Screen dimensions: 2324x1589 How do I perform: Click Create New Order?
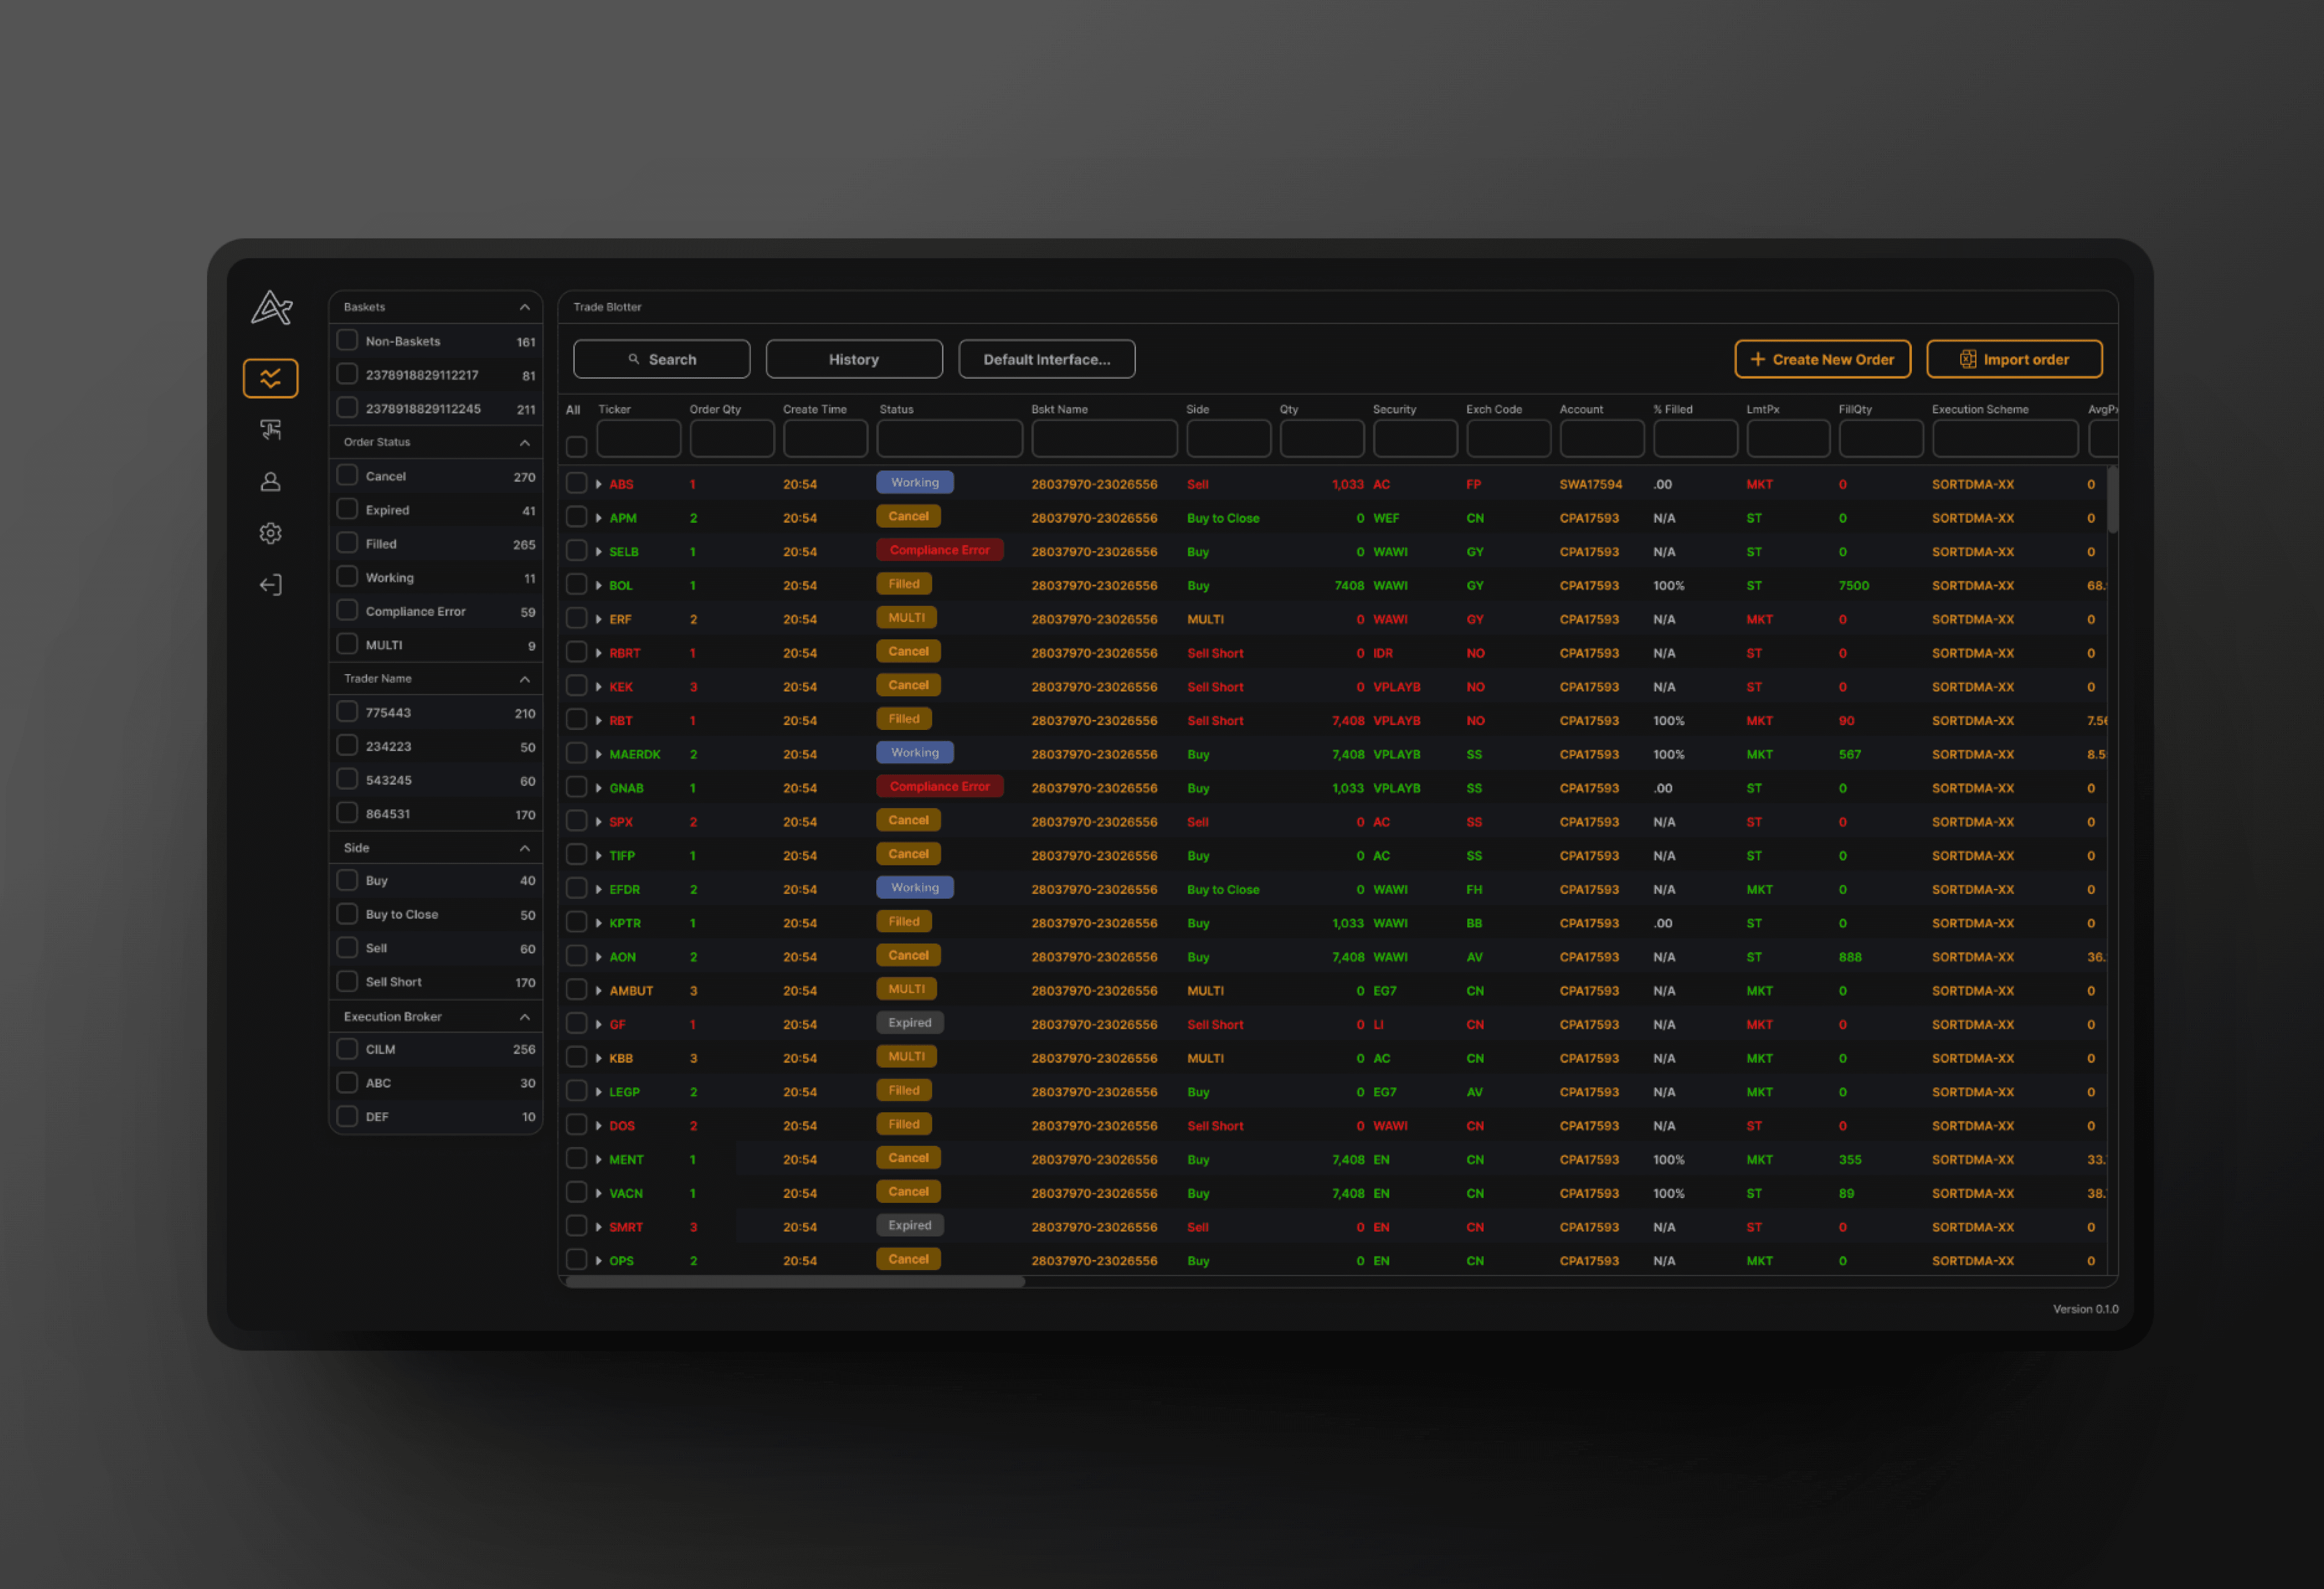[x=1822, y=359]
